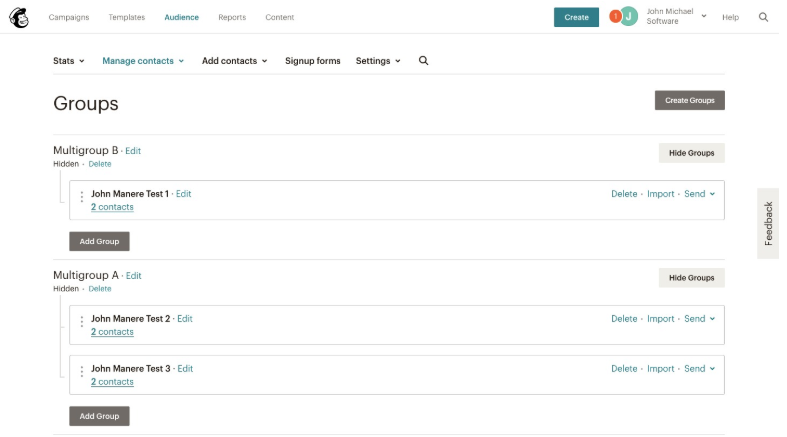The height and width of the screenshot is (437, 787).
Task: Click the Mailchimp monkey logo
Action: point(19,18)
